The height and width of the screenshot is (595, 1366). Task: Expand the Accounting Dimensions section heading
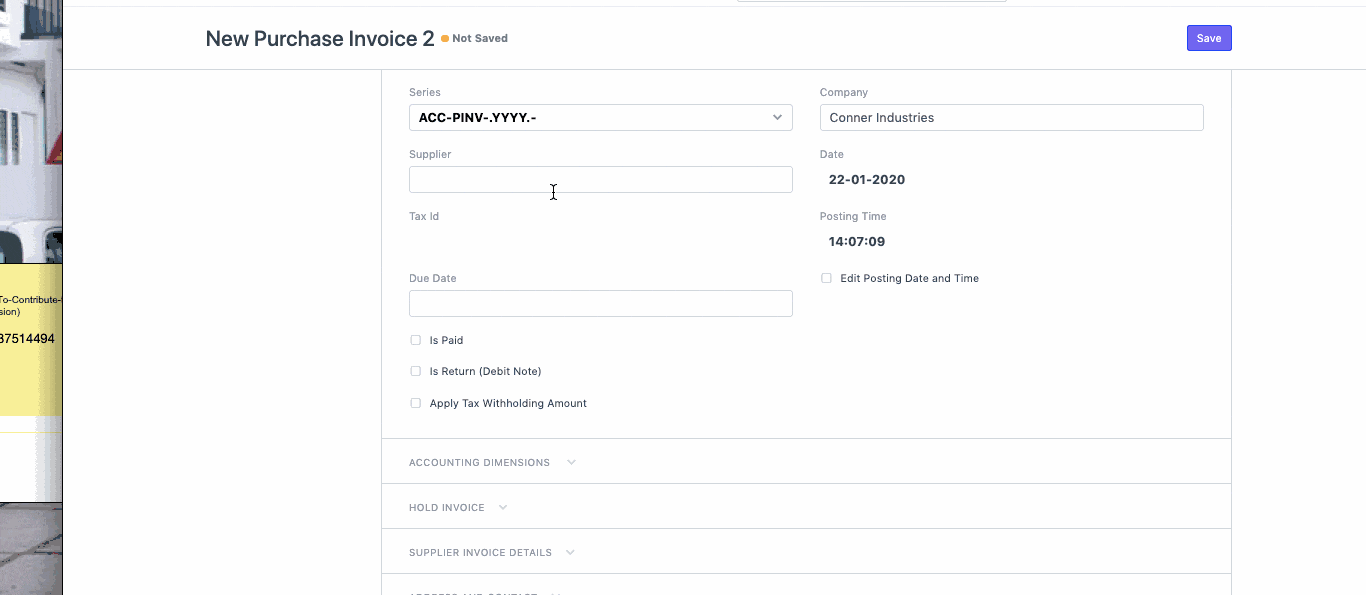[x=479, y=463]
